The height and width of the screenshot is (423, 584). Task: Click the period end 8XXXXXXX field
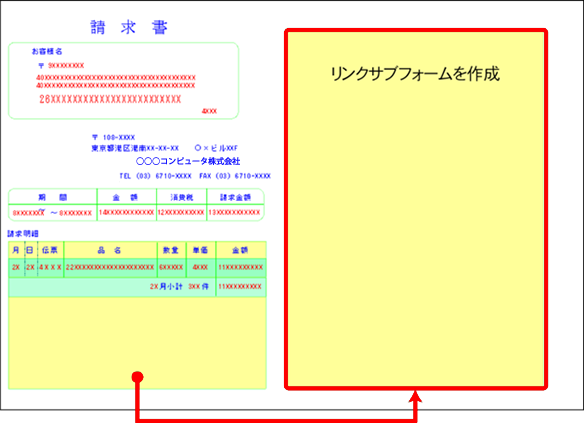pyautogui.click(x=76, y=213)
